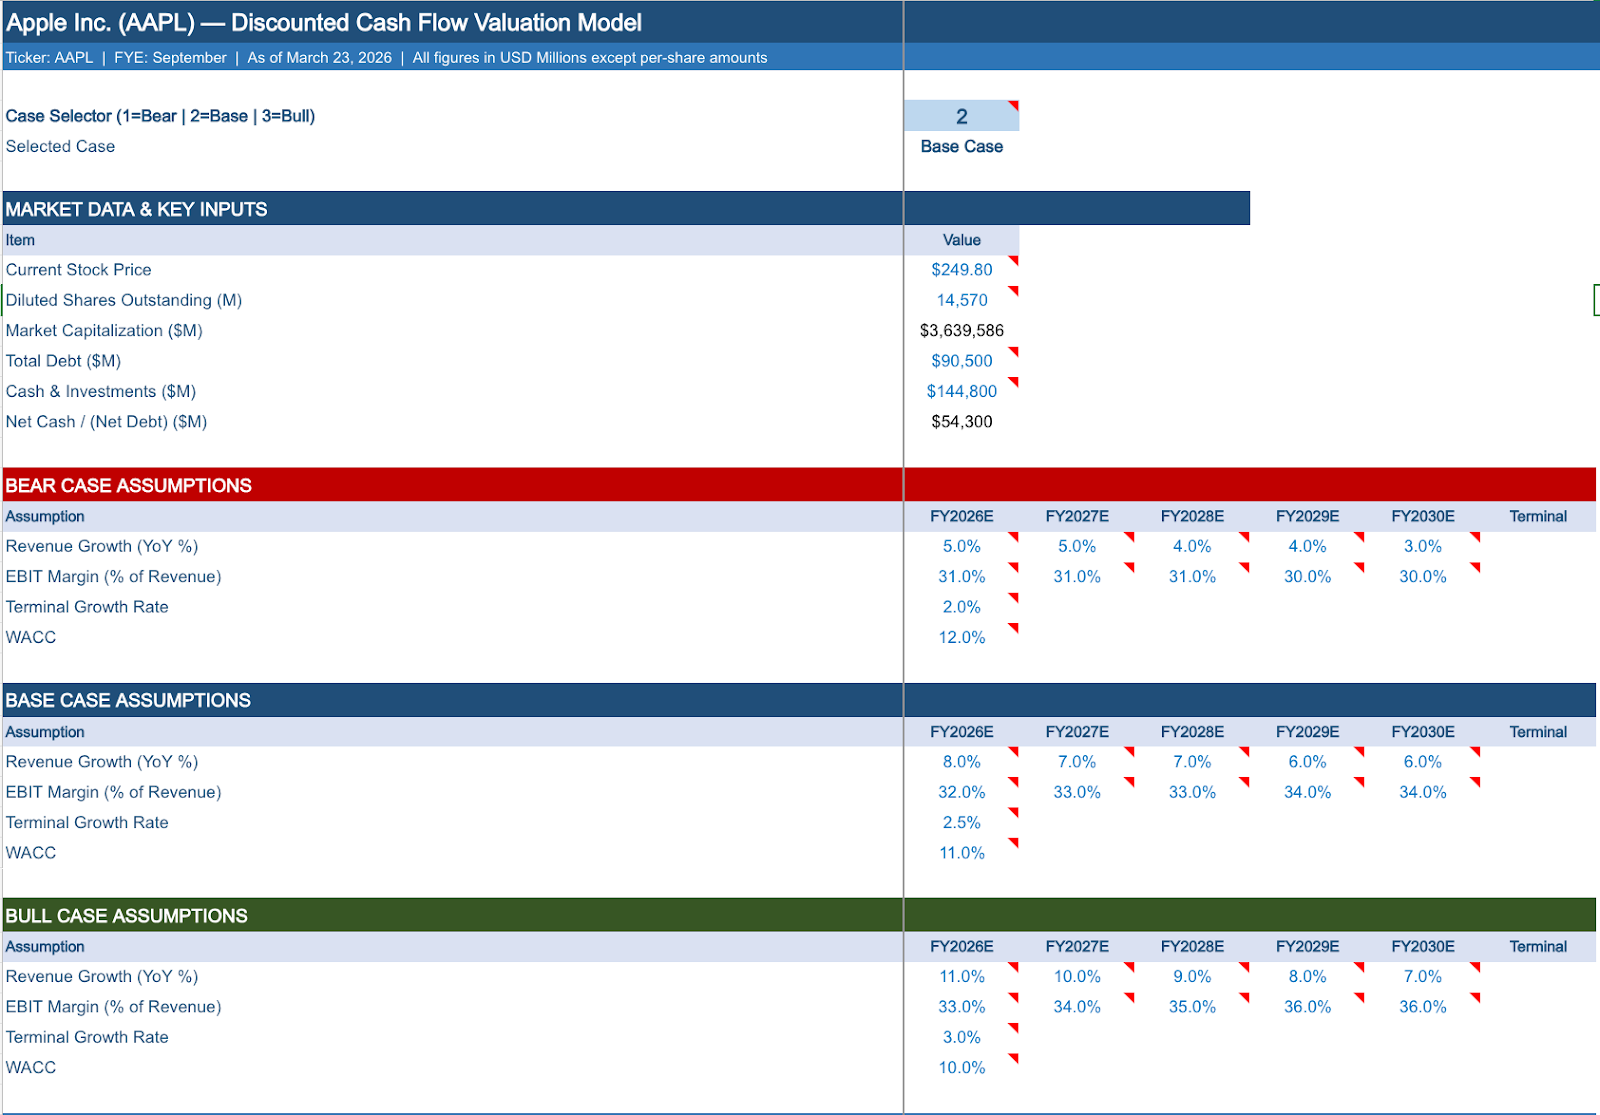Select the 'Diluted Shares Outstanding (M)' label
The width and height of the screenshot is (1600, 1115).
click(124, 300)
